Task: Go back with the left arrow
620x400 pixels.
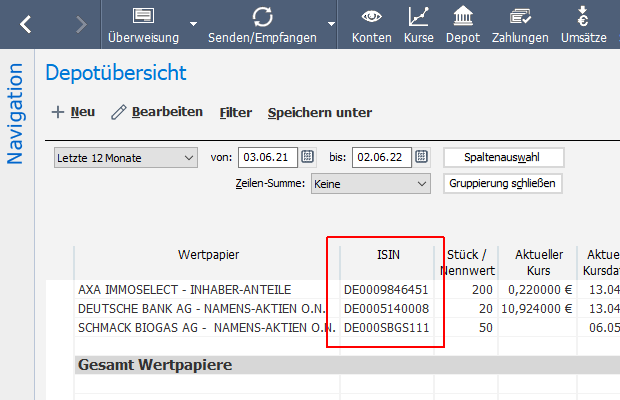Action: 26,25
